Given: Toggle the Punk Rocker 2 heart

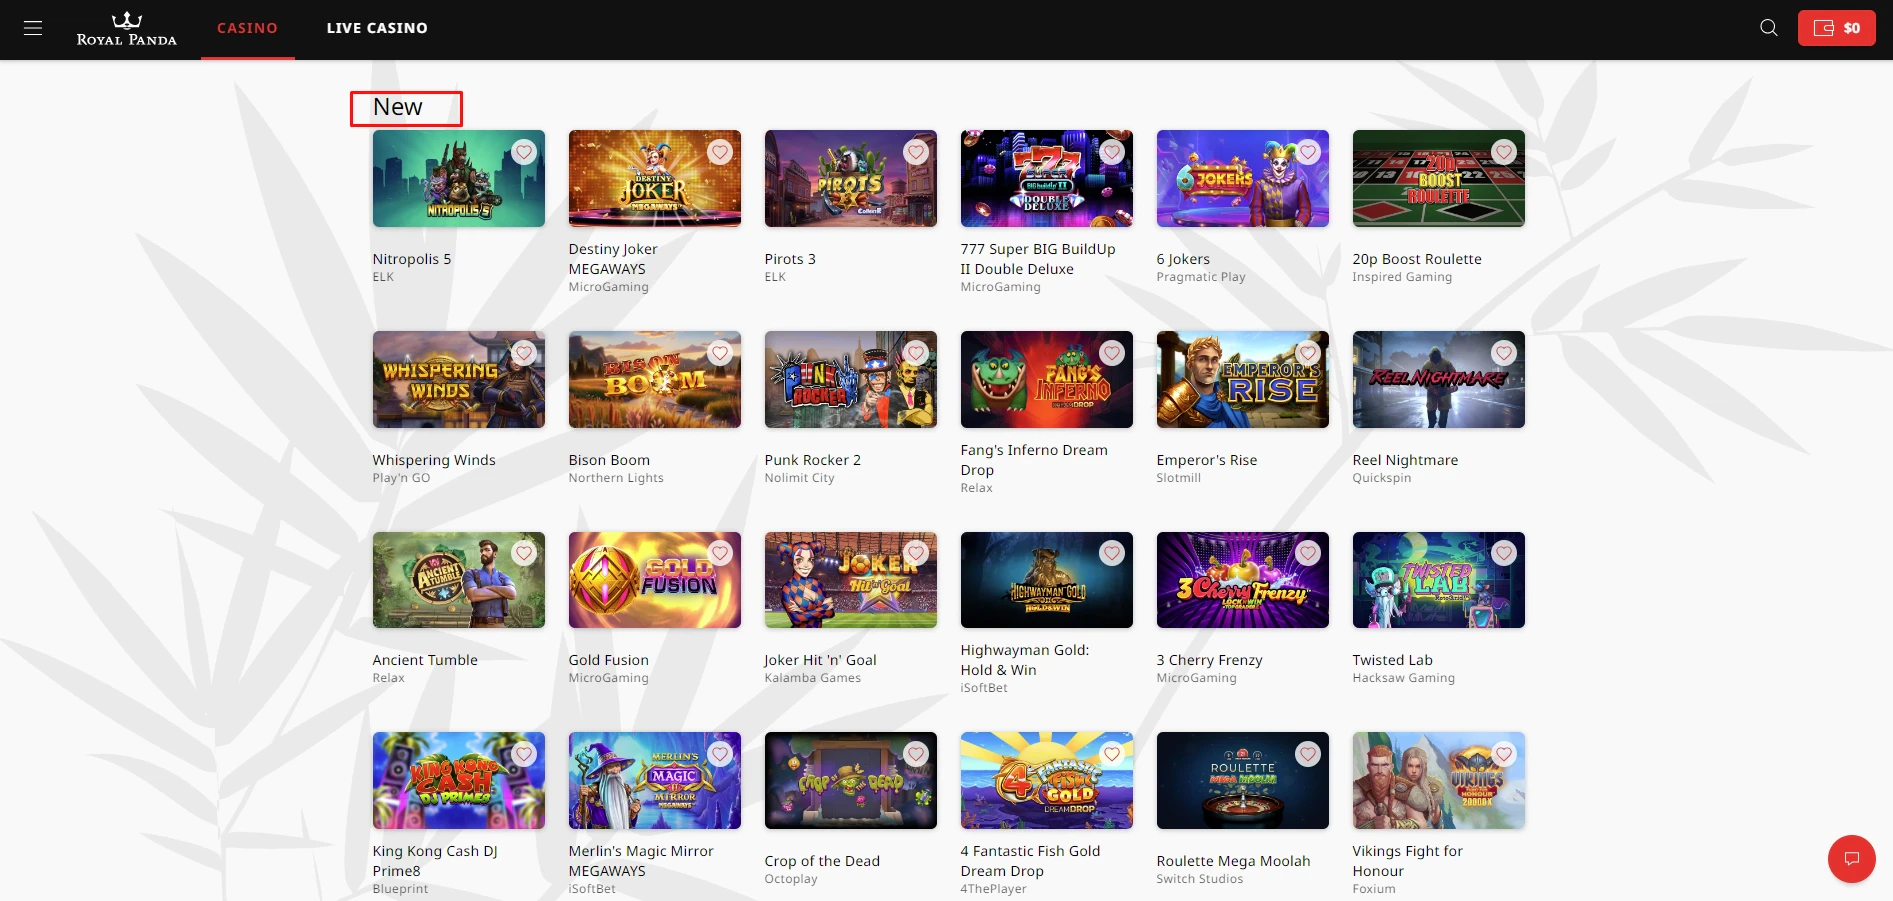Looking at the screenshot, I should [916, 353].
